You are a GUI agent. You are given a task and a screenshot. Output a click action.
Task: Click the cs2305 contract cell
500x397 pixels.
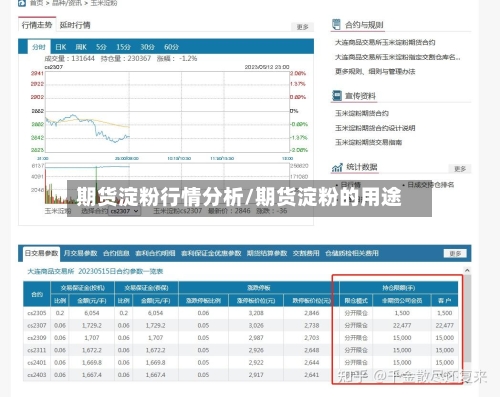tap(37, 313)
